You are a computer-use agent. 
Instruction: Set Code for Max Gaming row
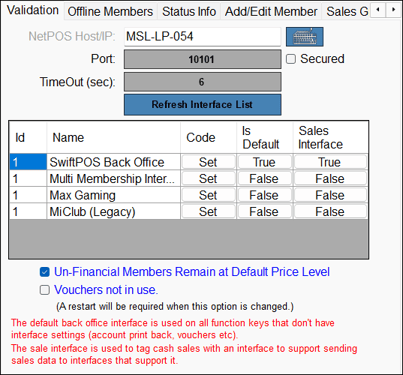(x=208, y=195)
